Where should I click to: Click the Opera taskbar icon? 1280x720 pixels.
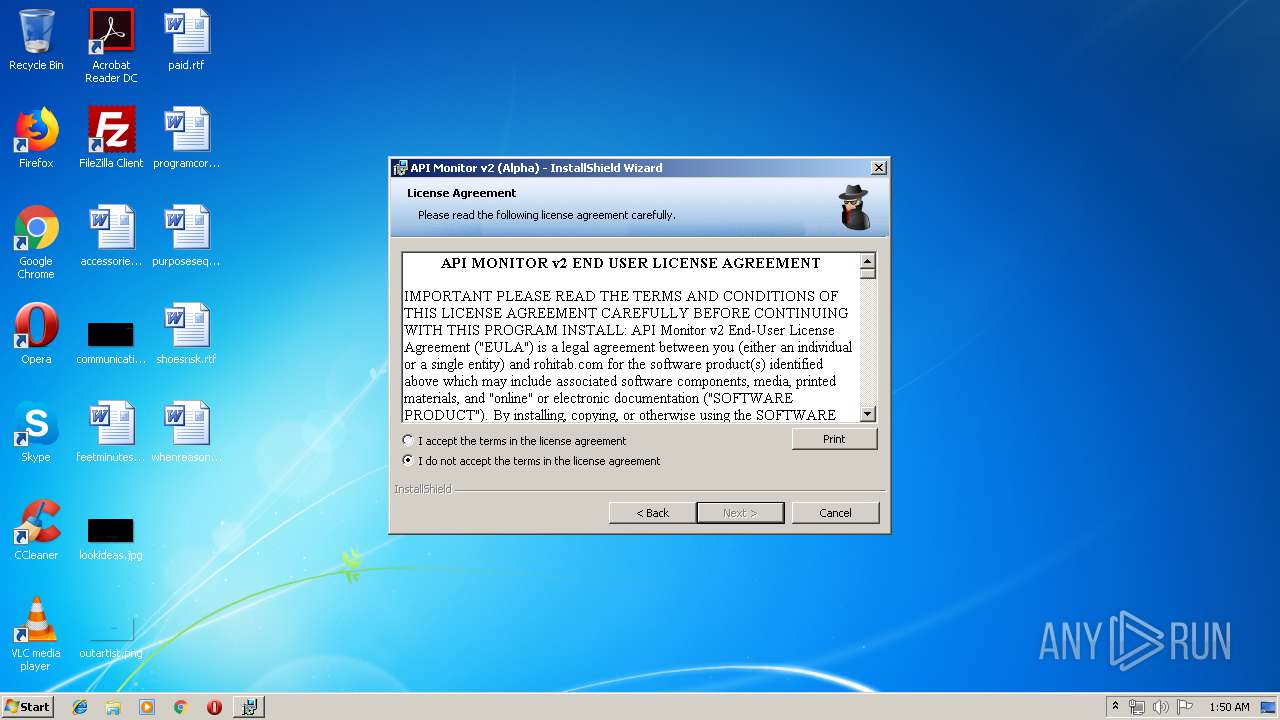[214, 707]
